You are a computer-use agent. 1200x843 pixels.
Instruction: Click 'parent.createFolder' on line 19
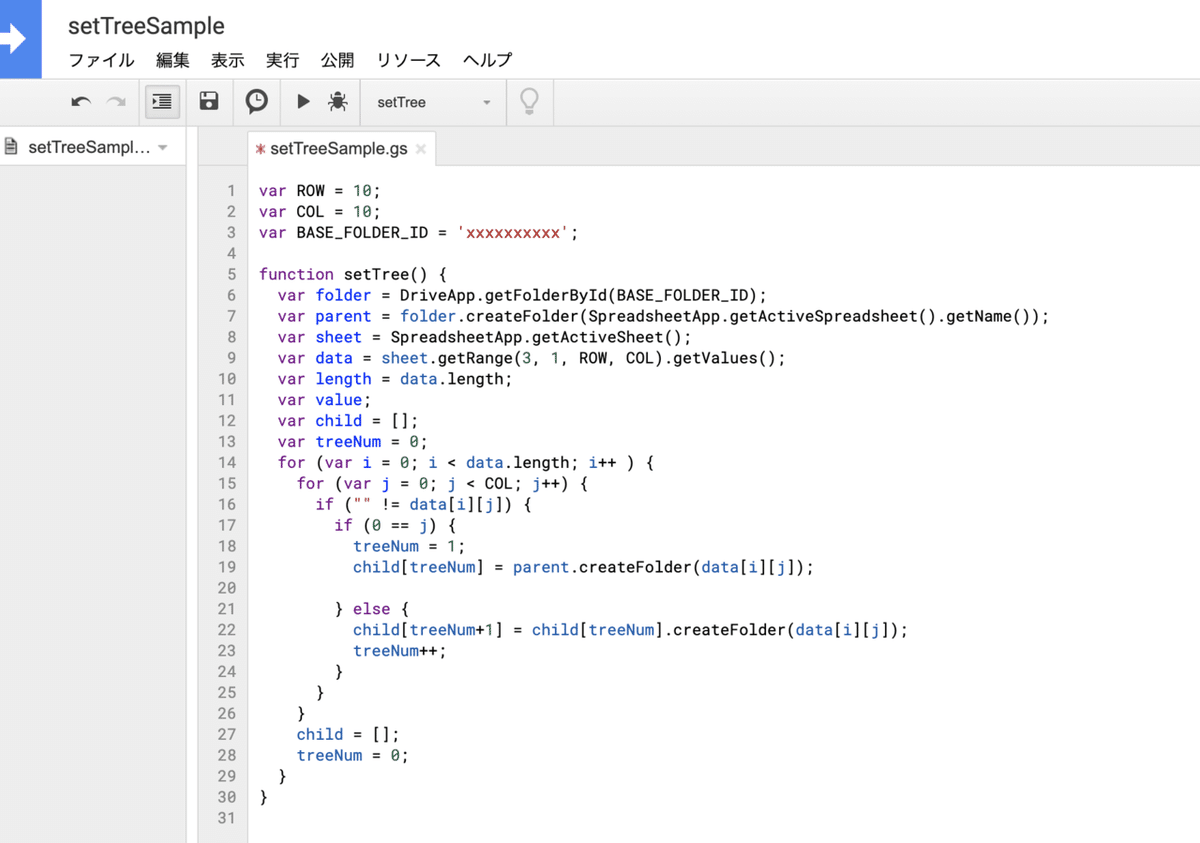(x=602, y=567)
